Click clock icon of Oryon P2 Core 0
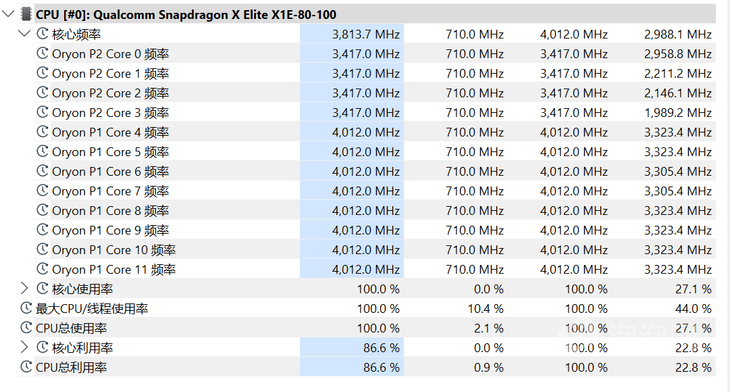730x392 pixels. click(42, 53)
